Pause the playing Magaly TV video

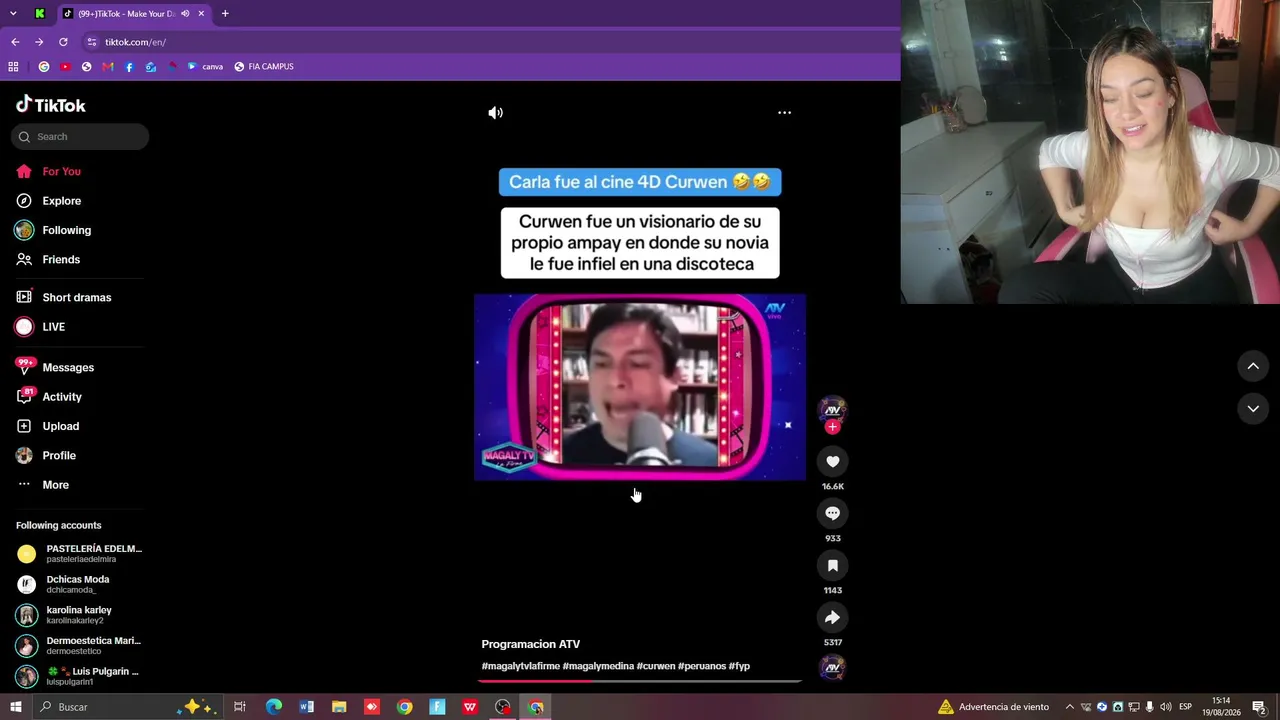pyautogui.click(x=640, y=387)
